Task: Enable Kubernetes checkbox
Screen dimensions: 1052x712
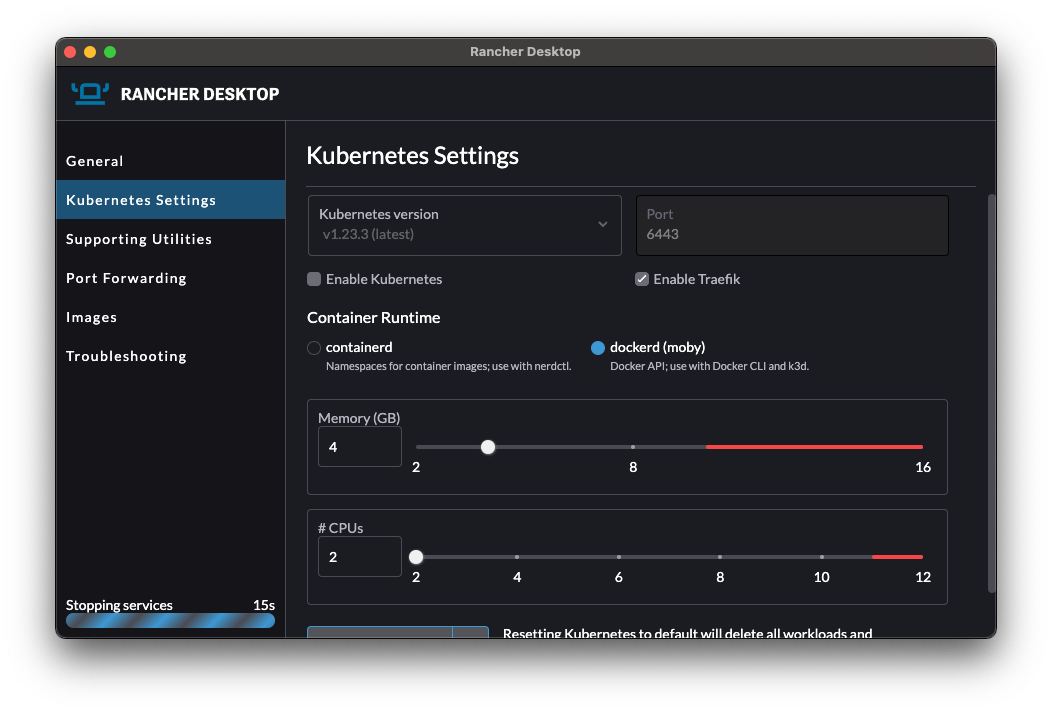Action: [x=314, y=279]
